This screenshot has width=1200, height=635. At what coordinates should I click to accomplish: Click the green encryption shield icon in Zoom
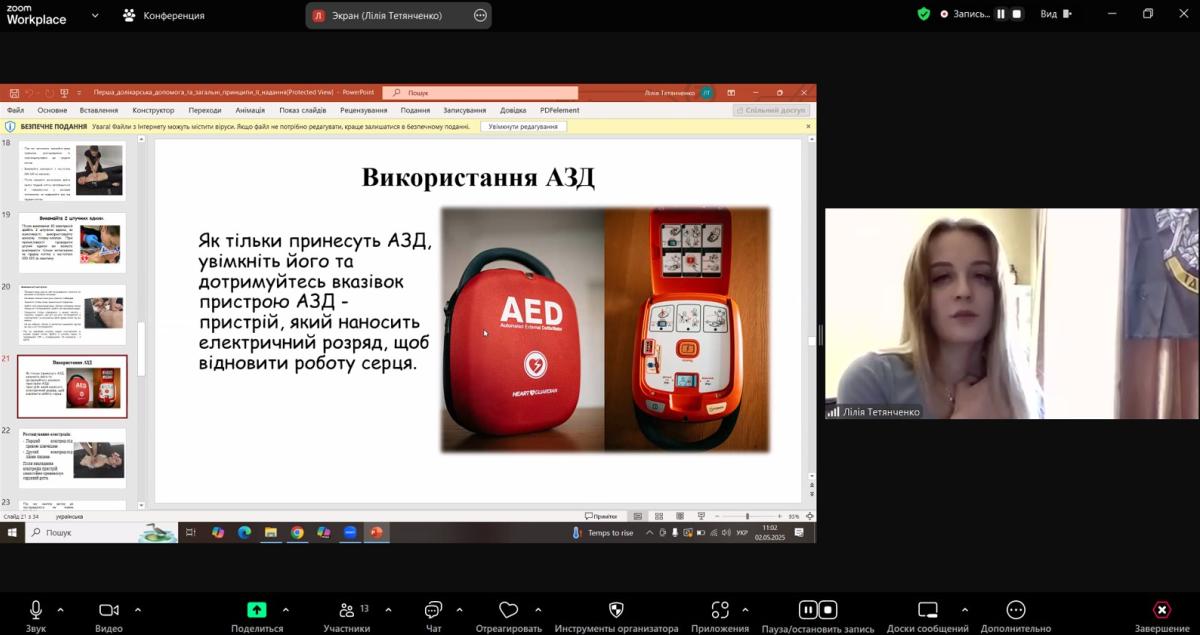coord(923,14)
